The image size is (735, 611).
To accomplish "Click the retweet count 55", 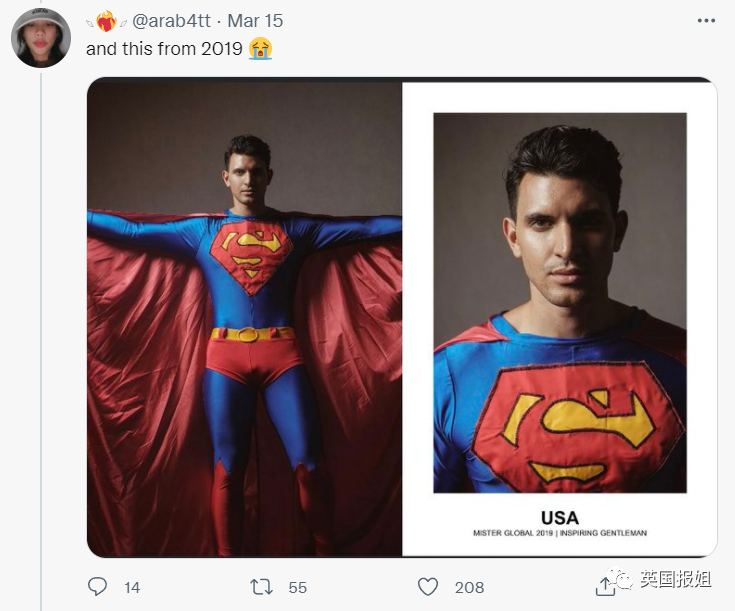I will pos(298,588).
